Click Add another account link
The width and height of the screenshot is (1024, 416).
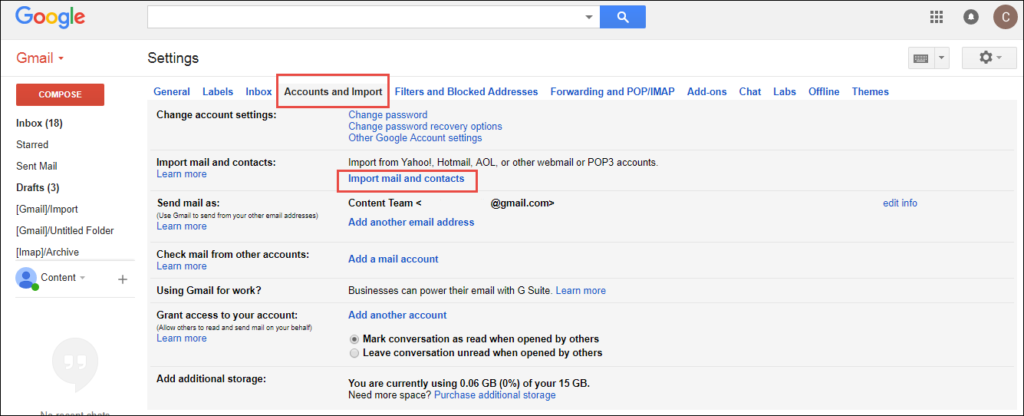(397, 315)
